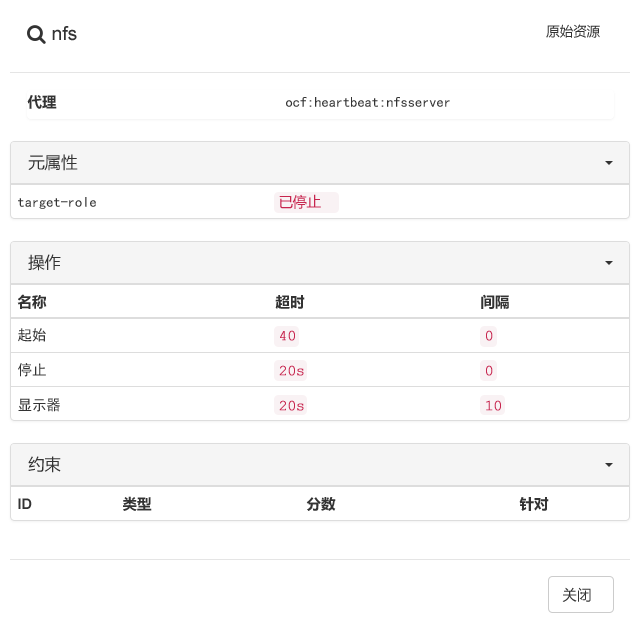Collapse the 元属性 panel with its caret
This screenshot has width=640, height=622.
(x=609, y=163)
